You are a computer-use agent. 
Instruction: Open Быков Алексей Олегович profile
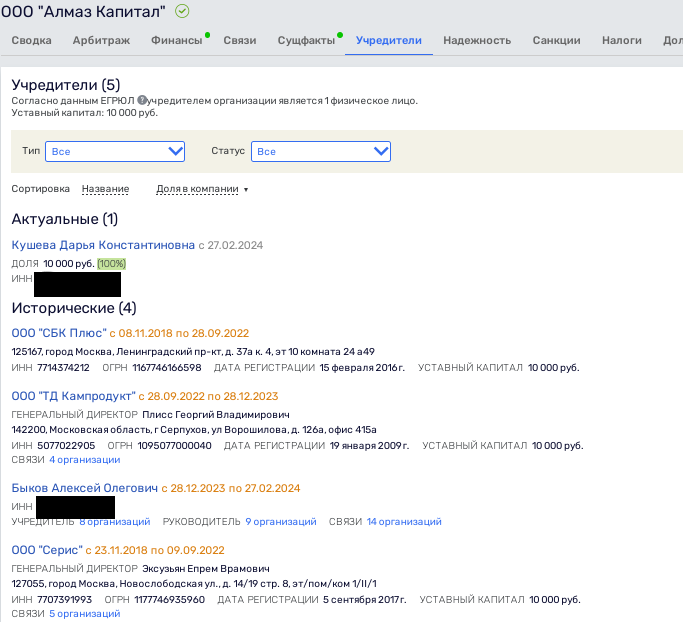85,488
